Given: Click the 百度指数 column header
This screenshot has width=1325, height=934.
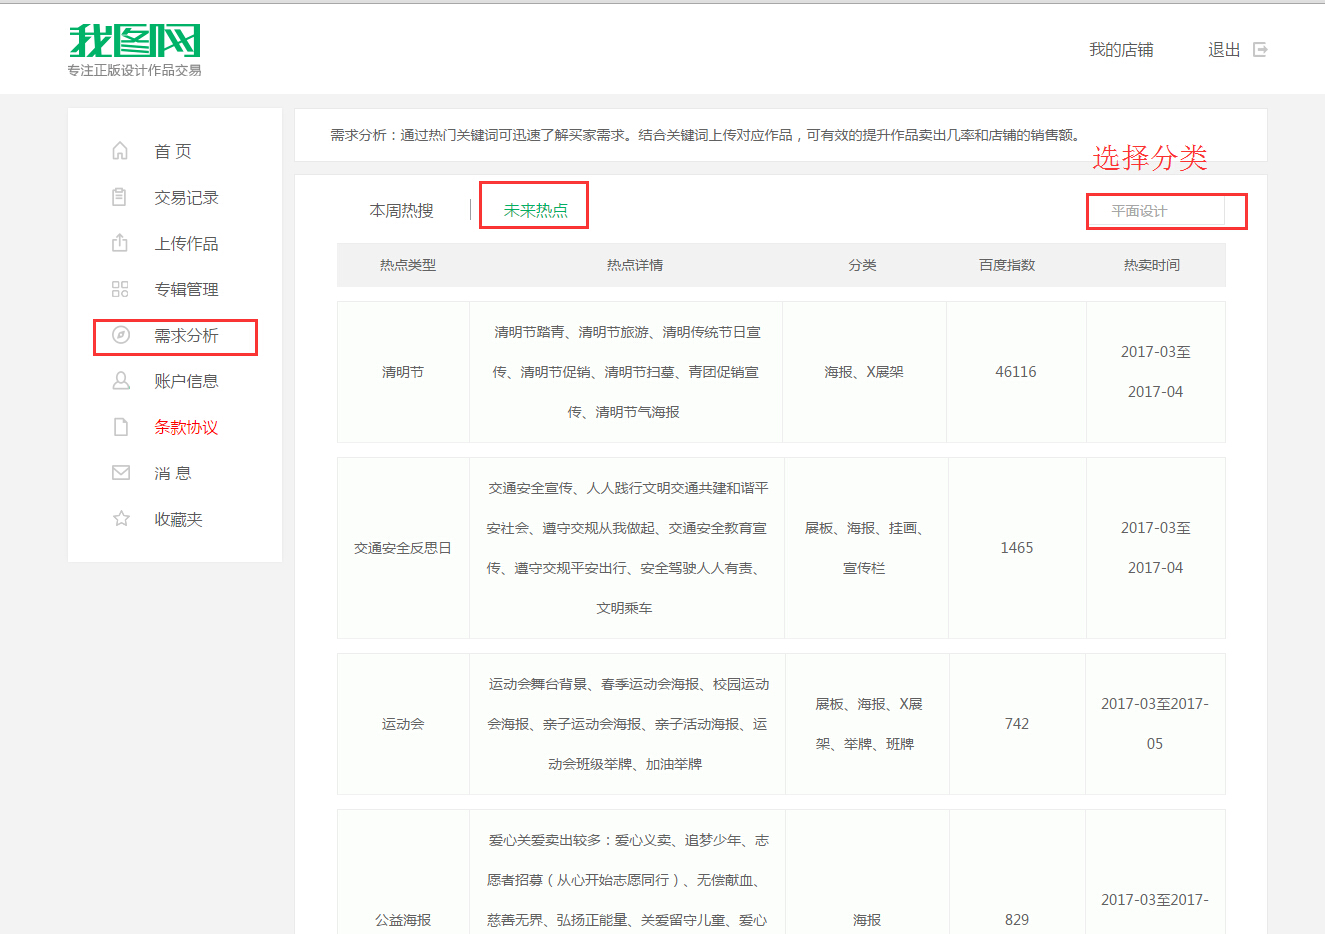Looking at the screenshot, I should 1007,265.
